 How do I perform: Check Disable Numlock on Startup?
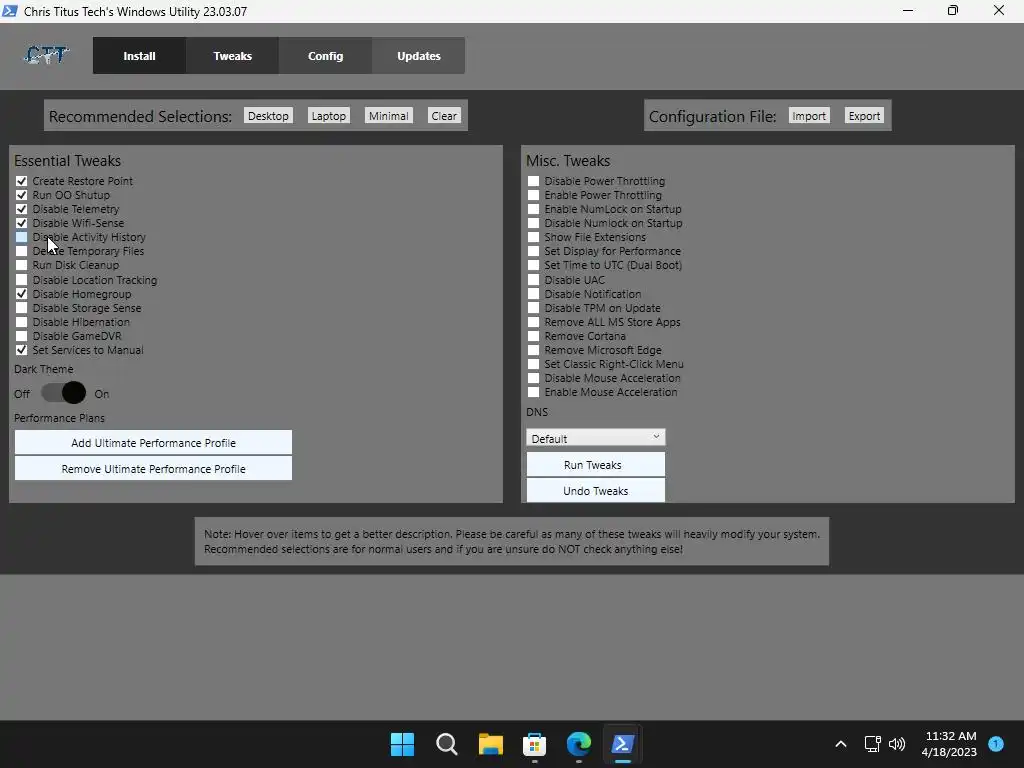pos(534,223)
